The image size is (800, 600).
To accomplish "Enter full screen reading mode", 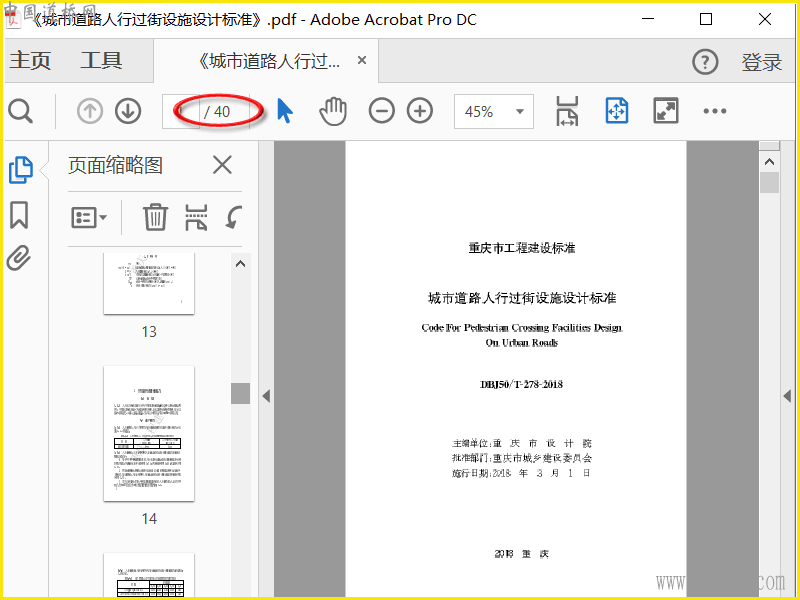I will (x=666, y=111).
